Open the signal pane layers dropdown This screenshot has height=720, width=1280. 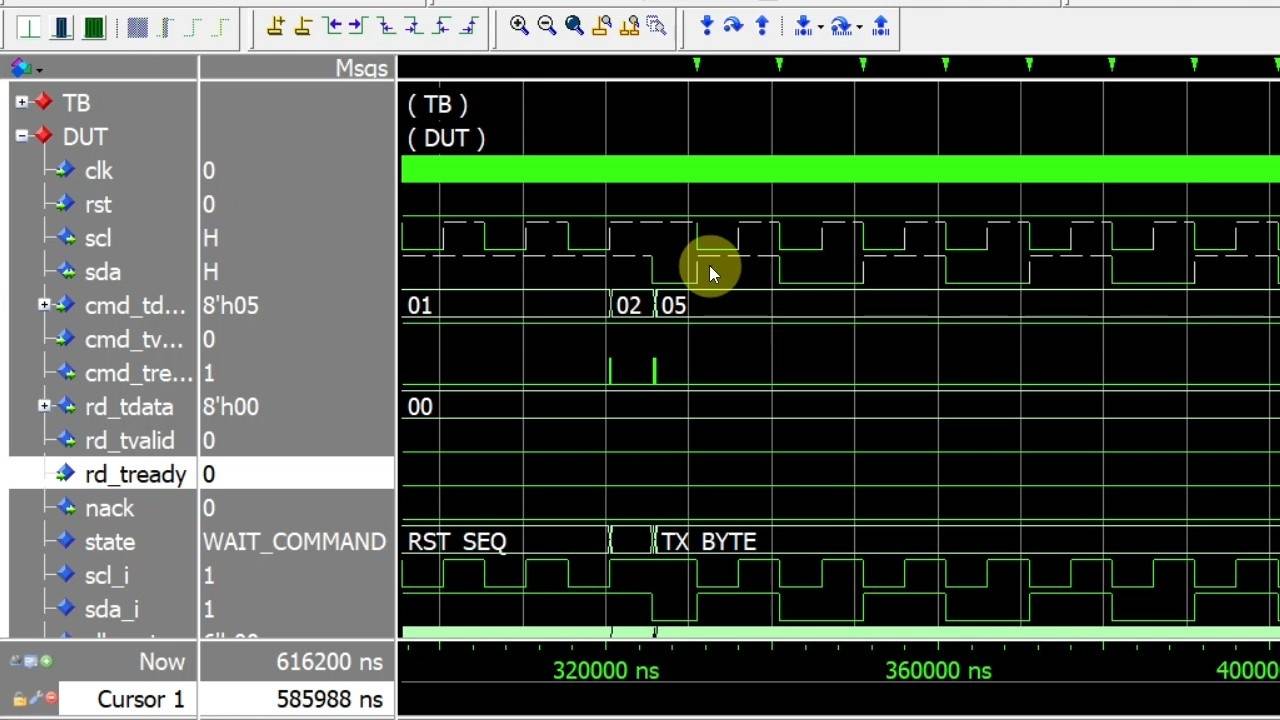coord(39,69)
